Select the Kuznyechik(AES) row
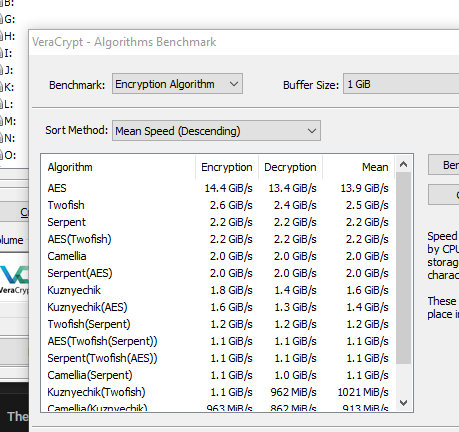459x432 pixels. click(218, 307)
